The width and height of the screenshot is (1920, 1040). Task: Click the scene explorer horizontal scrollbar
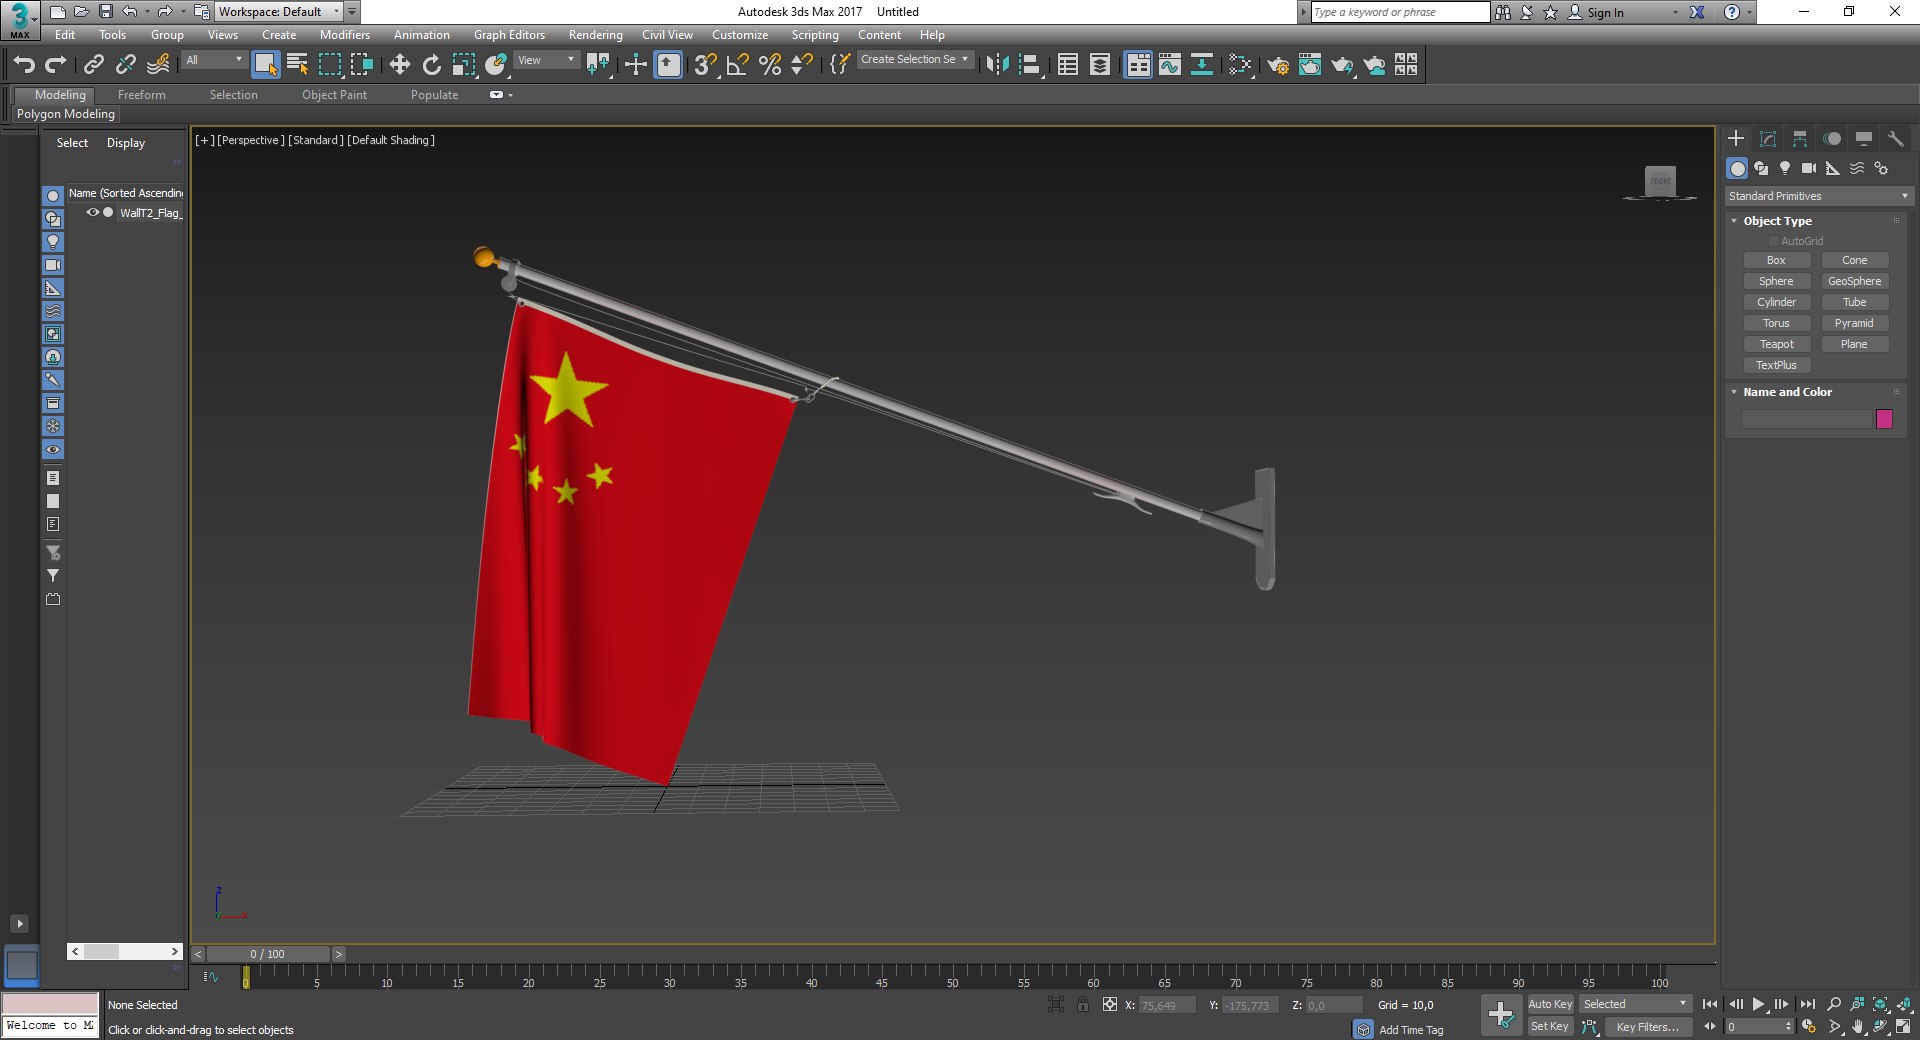[x=125, y=952]
